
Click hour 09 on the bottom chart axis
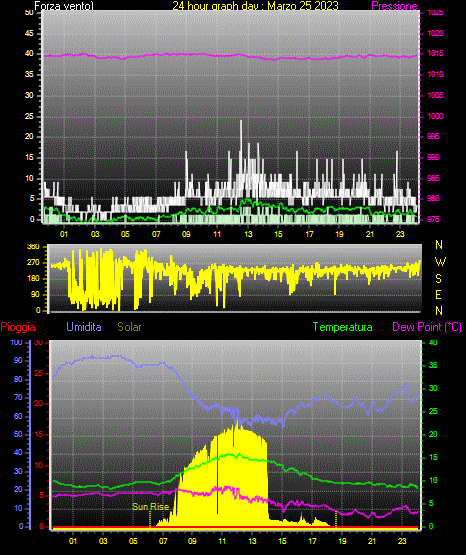[x=192, y=541]
